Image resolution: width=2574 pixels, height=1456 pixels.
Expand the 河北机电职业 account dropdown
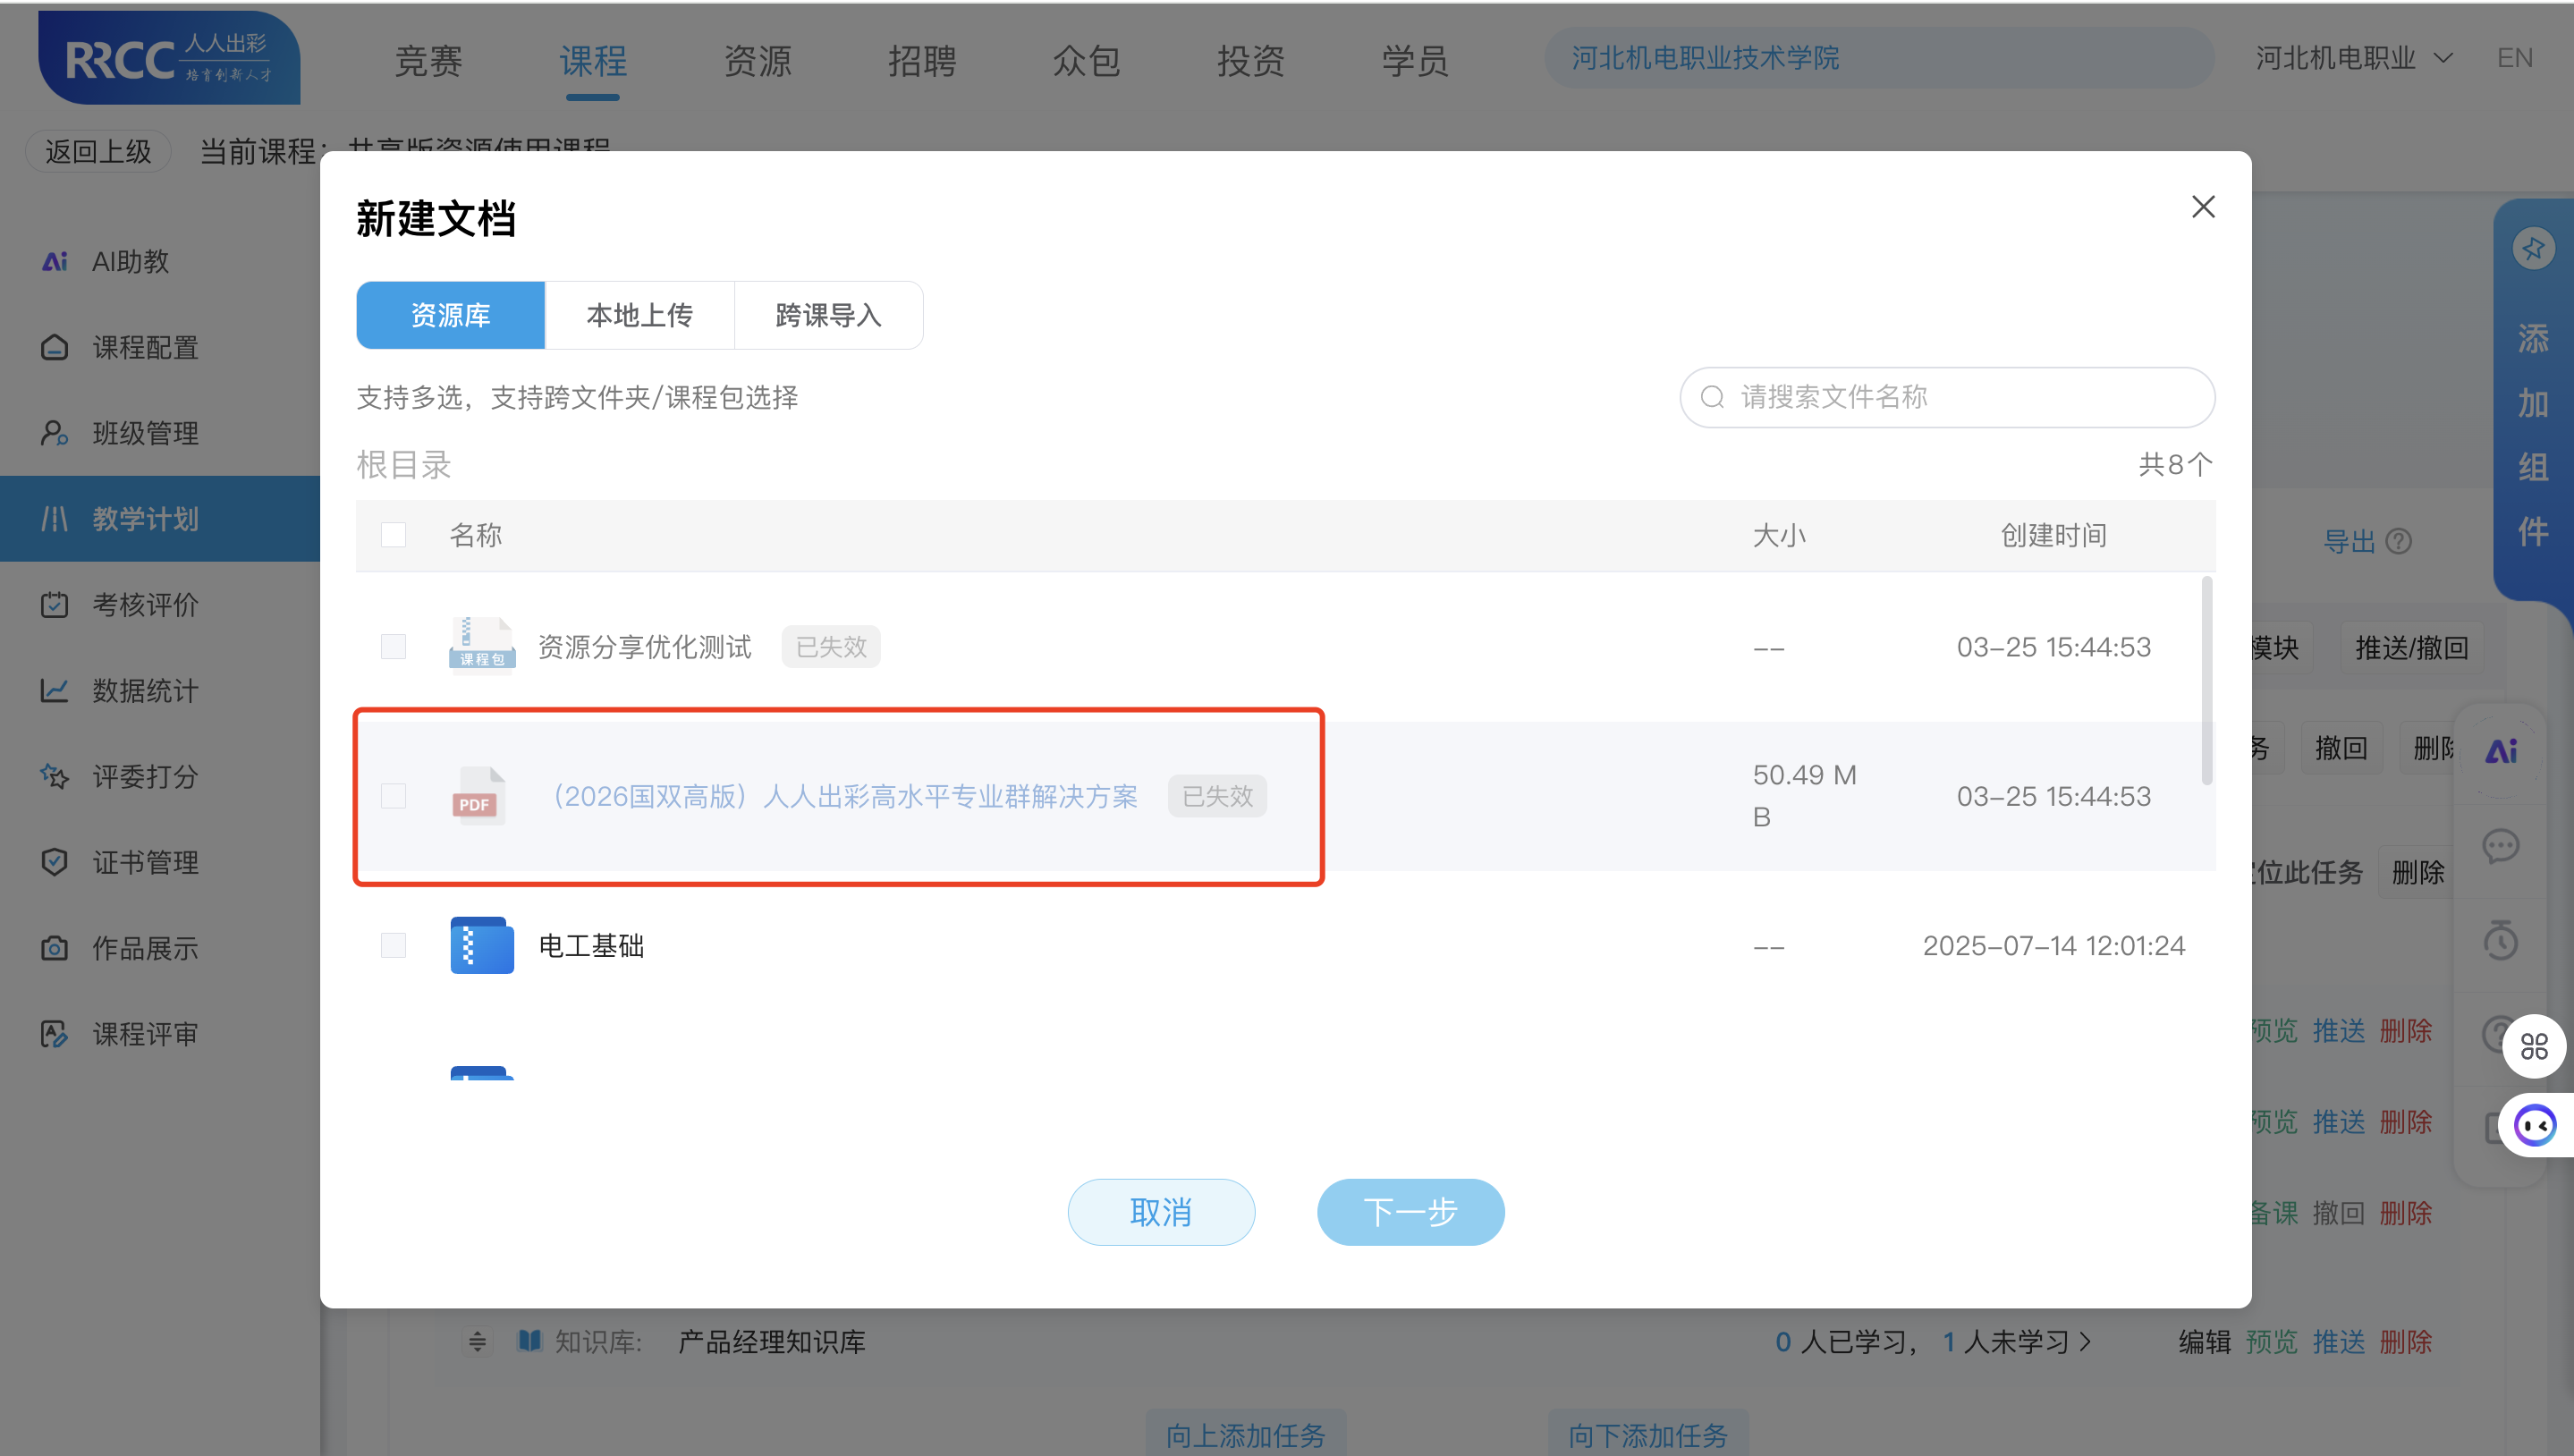point(2355,57)
